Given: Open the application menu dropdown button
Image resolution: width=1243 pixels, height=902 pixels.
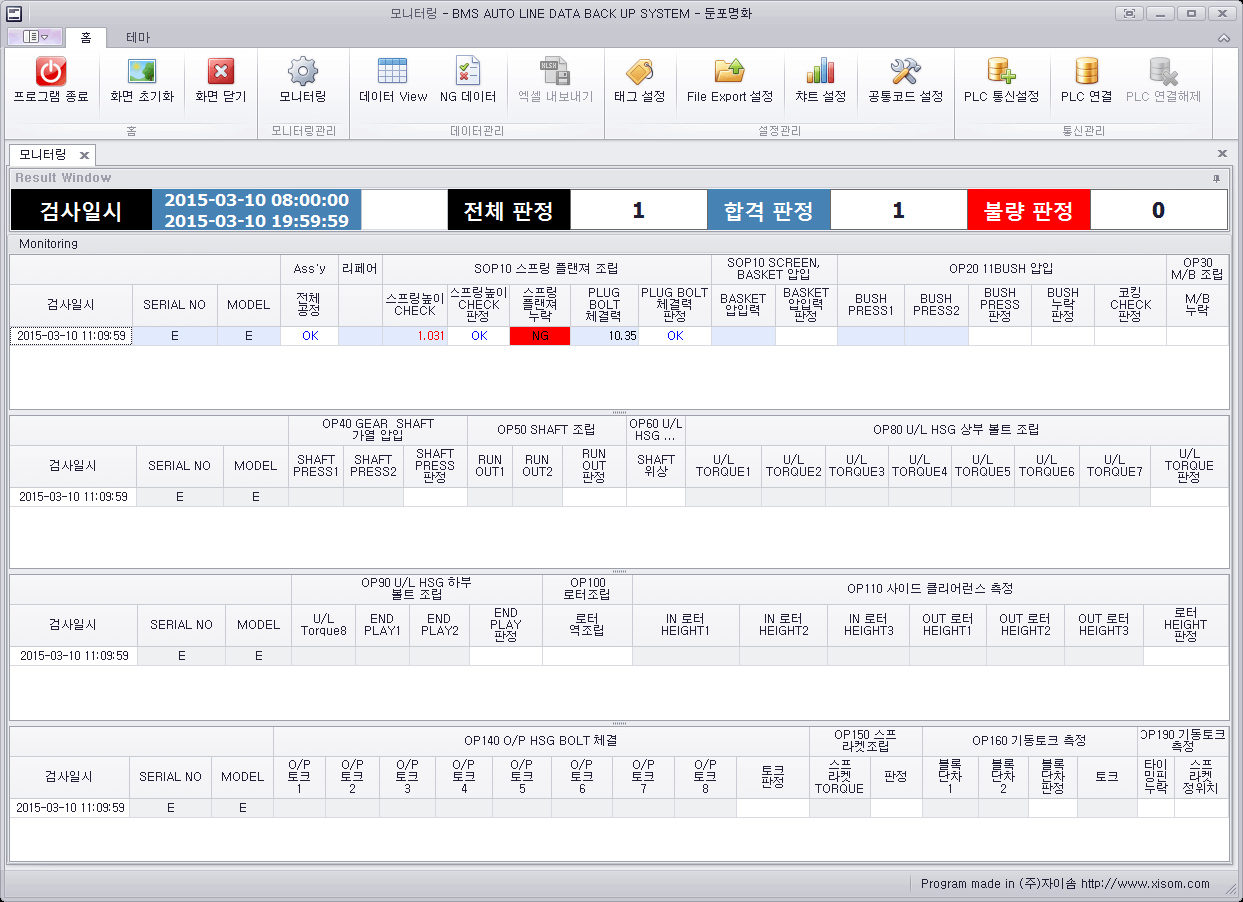Looking at the screenshot, I should (35, 37).
